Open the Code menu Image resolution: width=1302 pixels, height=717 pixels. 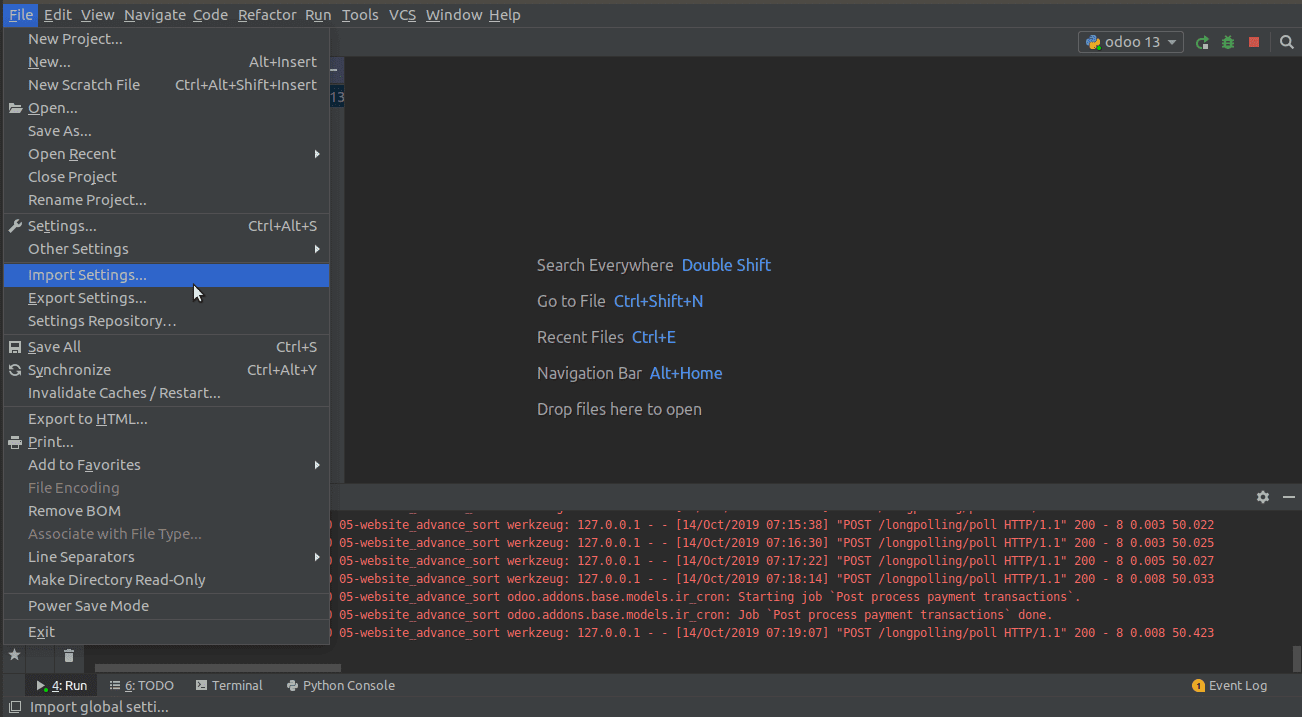click(210, 15)
